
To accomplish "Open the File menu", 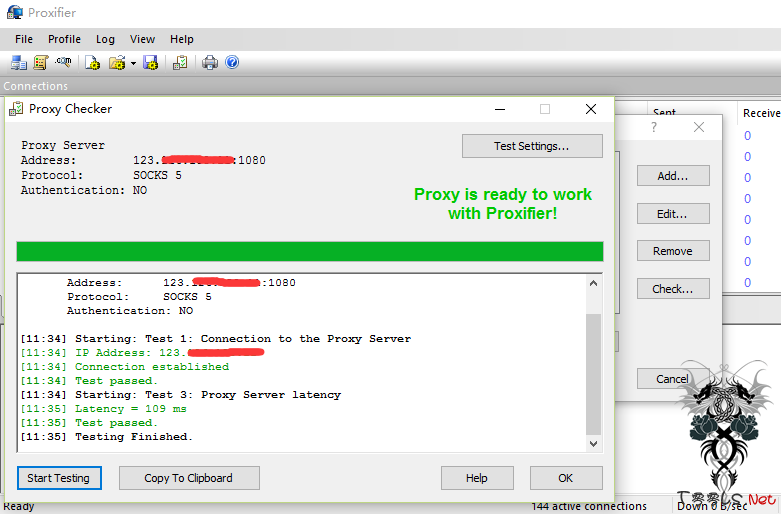I will [24, 39].
